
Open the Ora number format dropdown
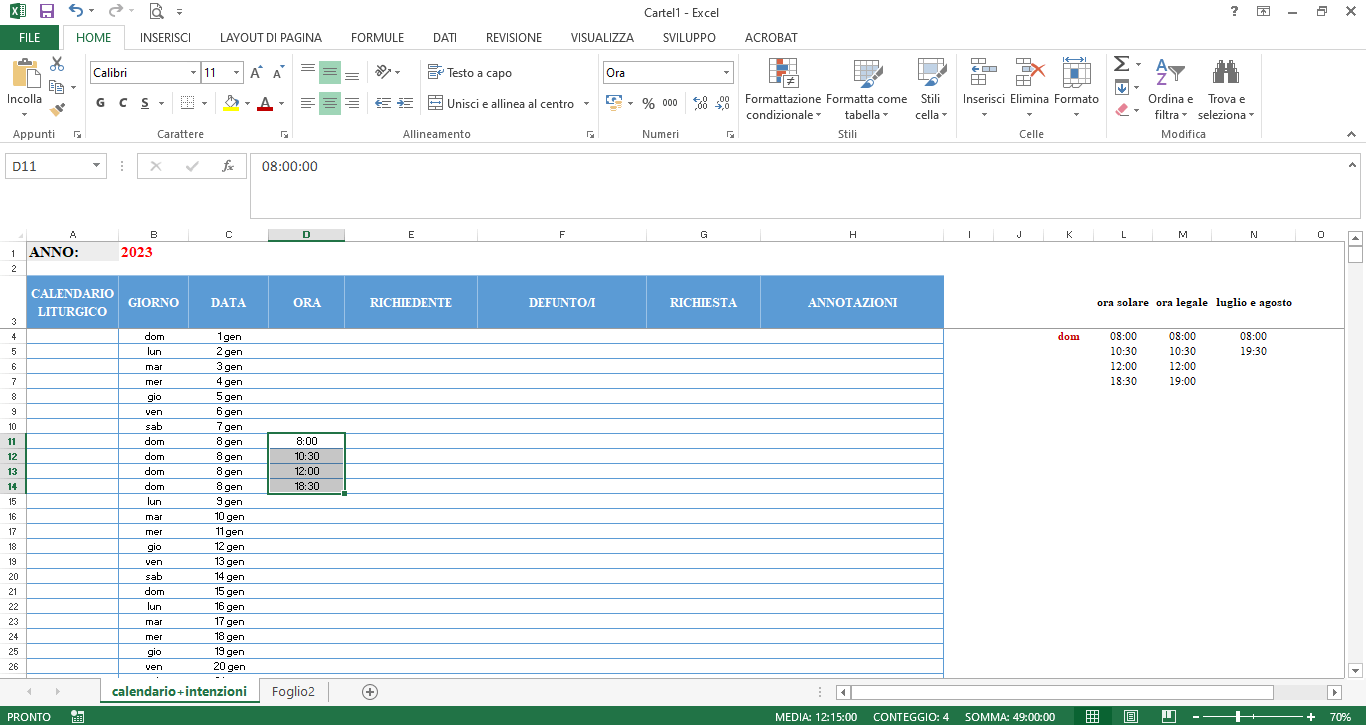pyautogui.click(x=727, y=73)
